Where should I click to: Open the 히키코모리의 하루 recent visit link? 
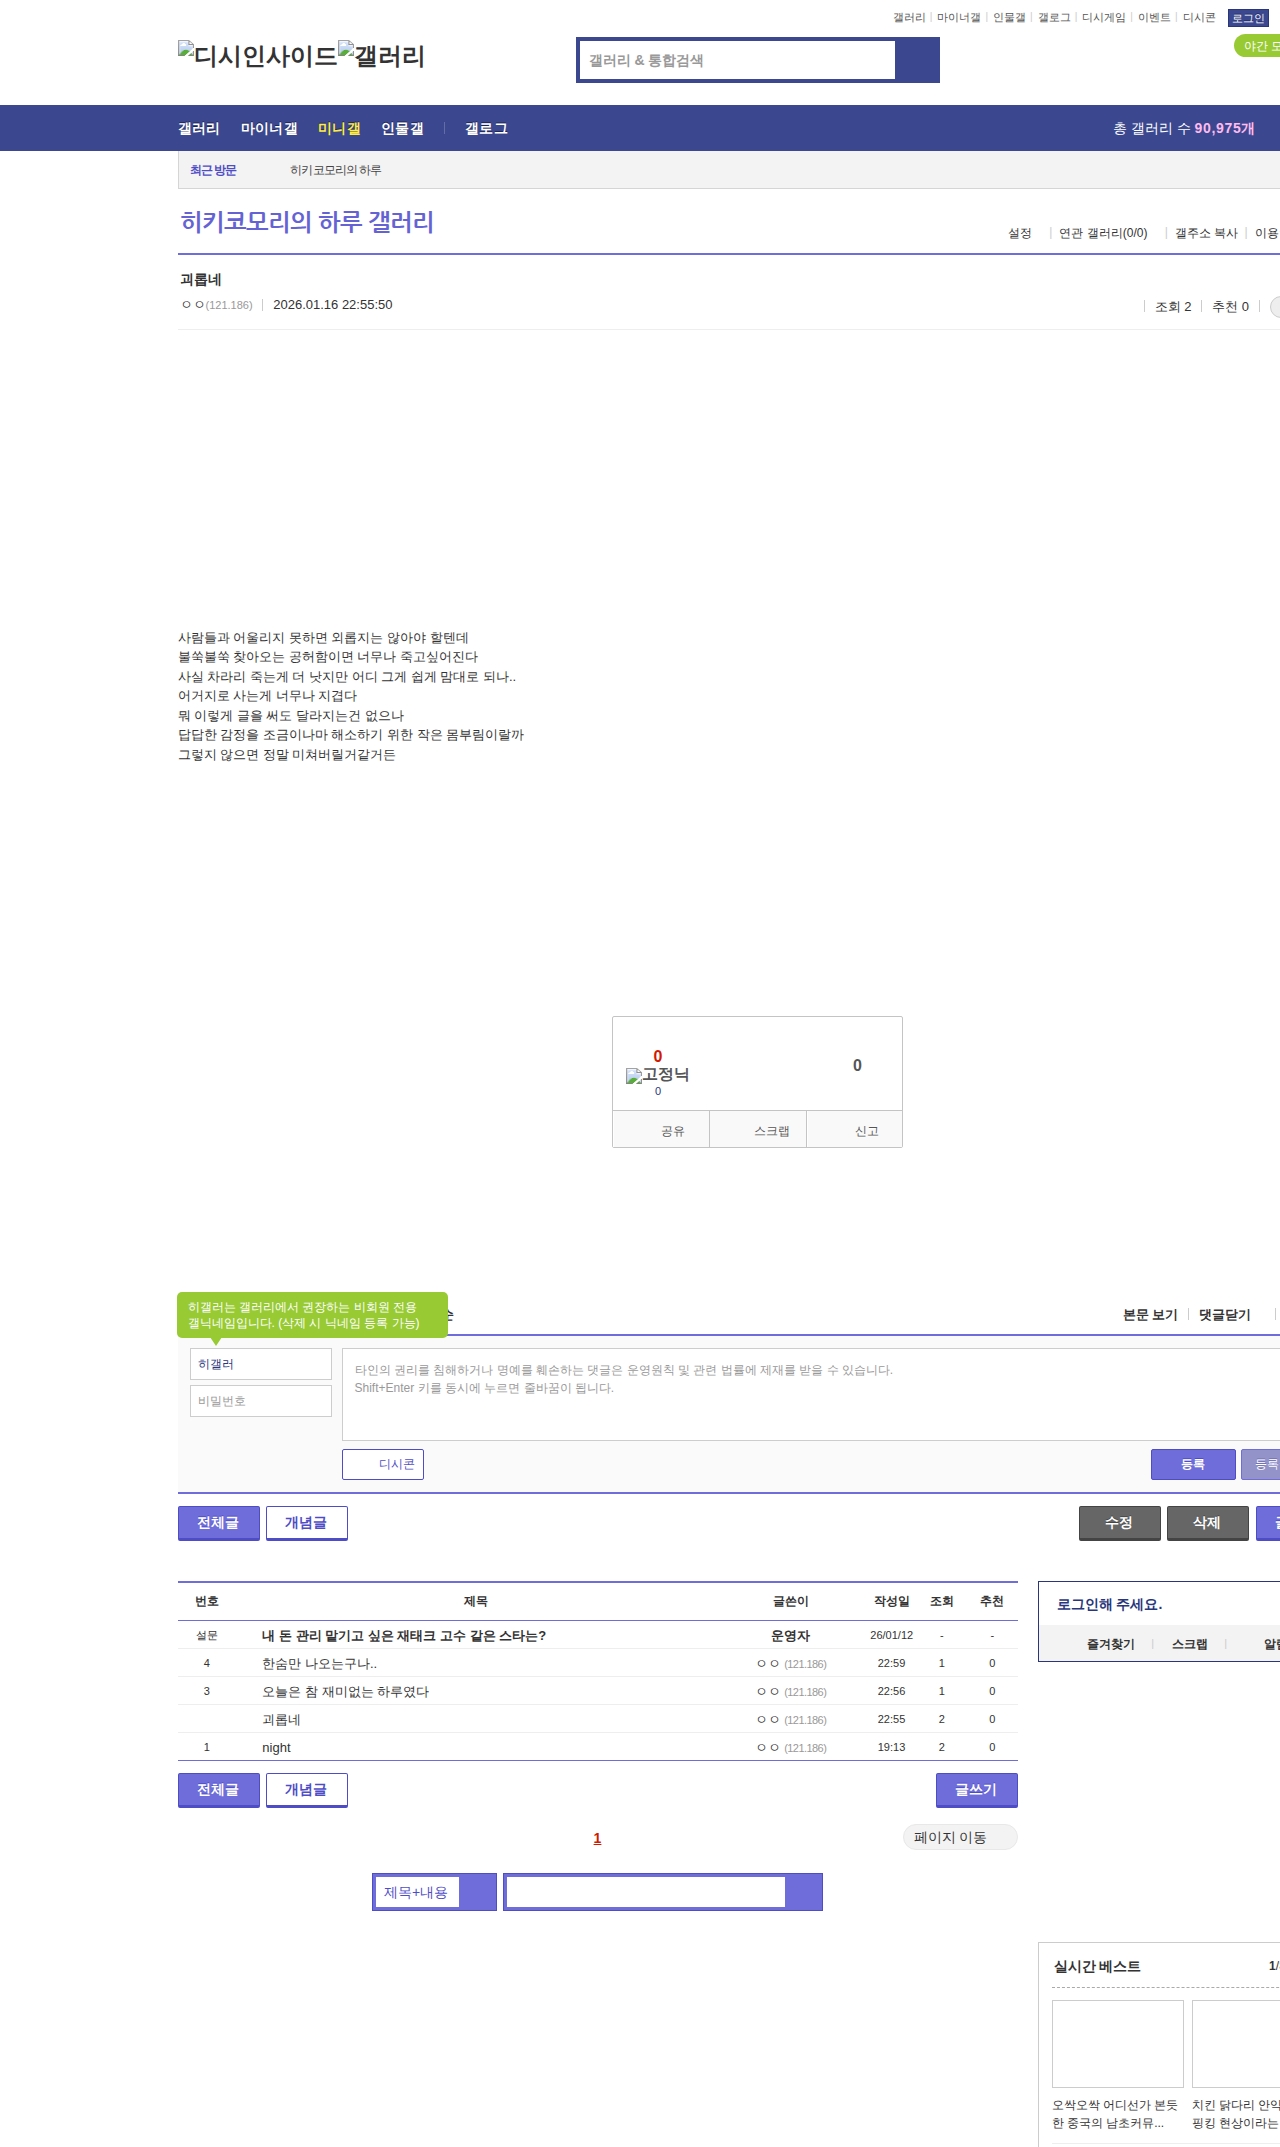coord(336,170)
